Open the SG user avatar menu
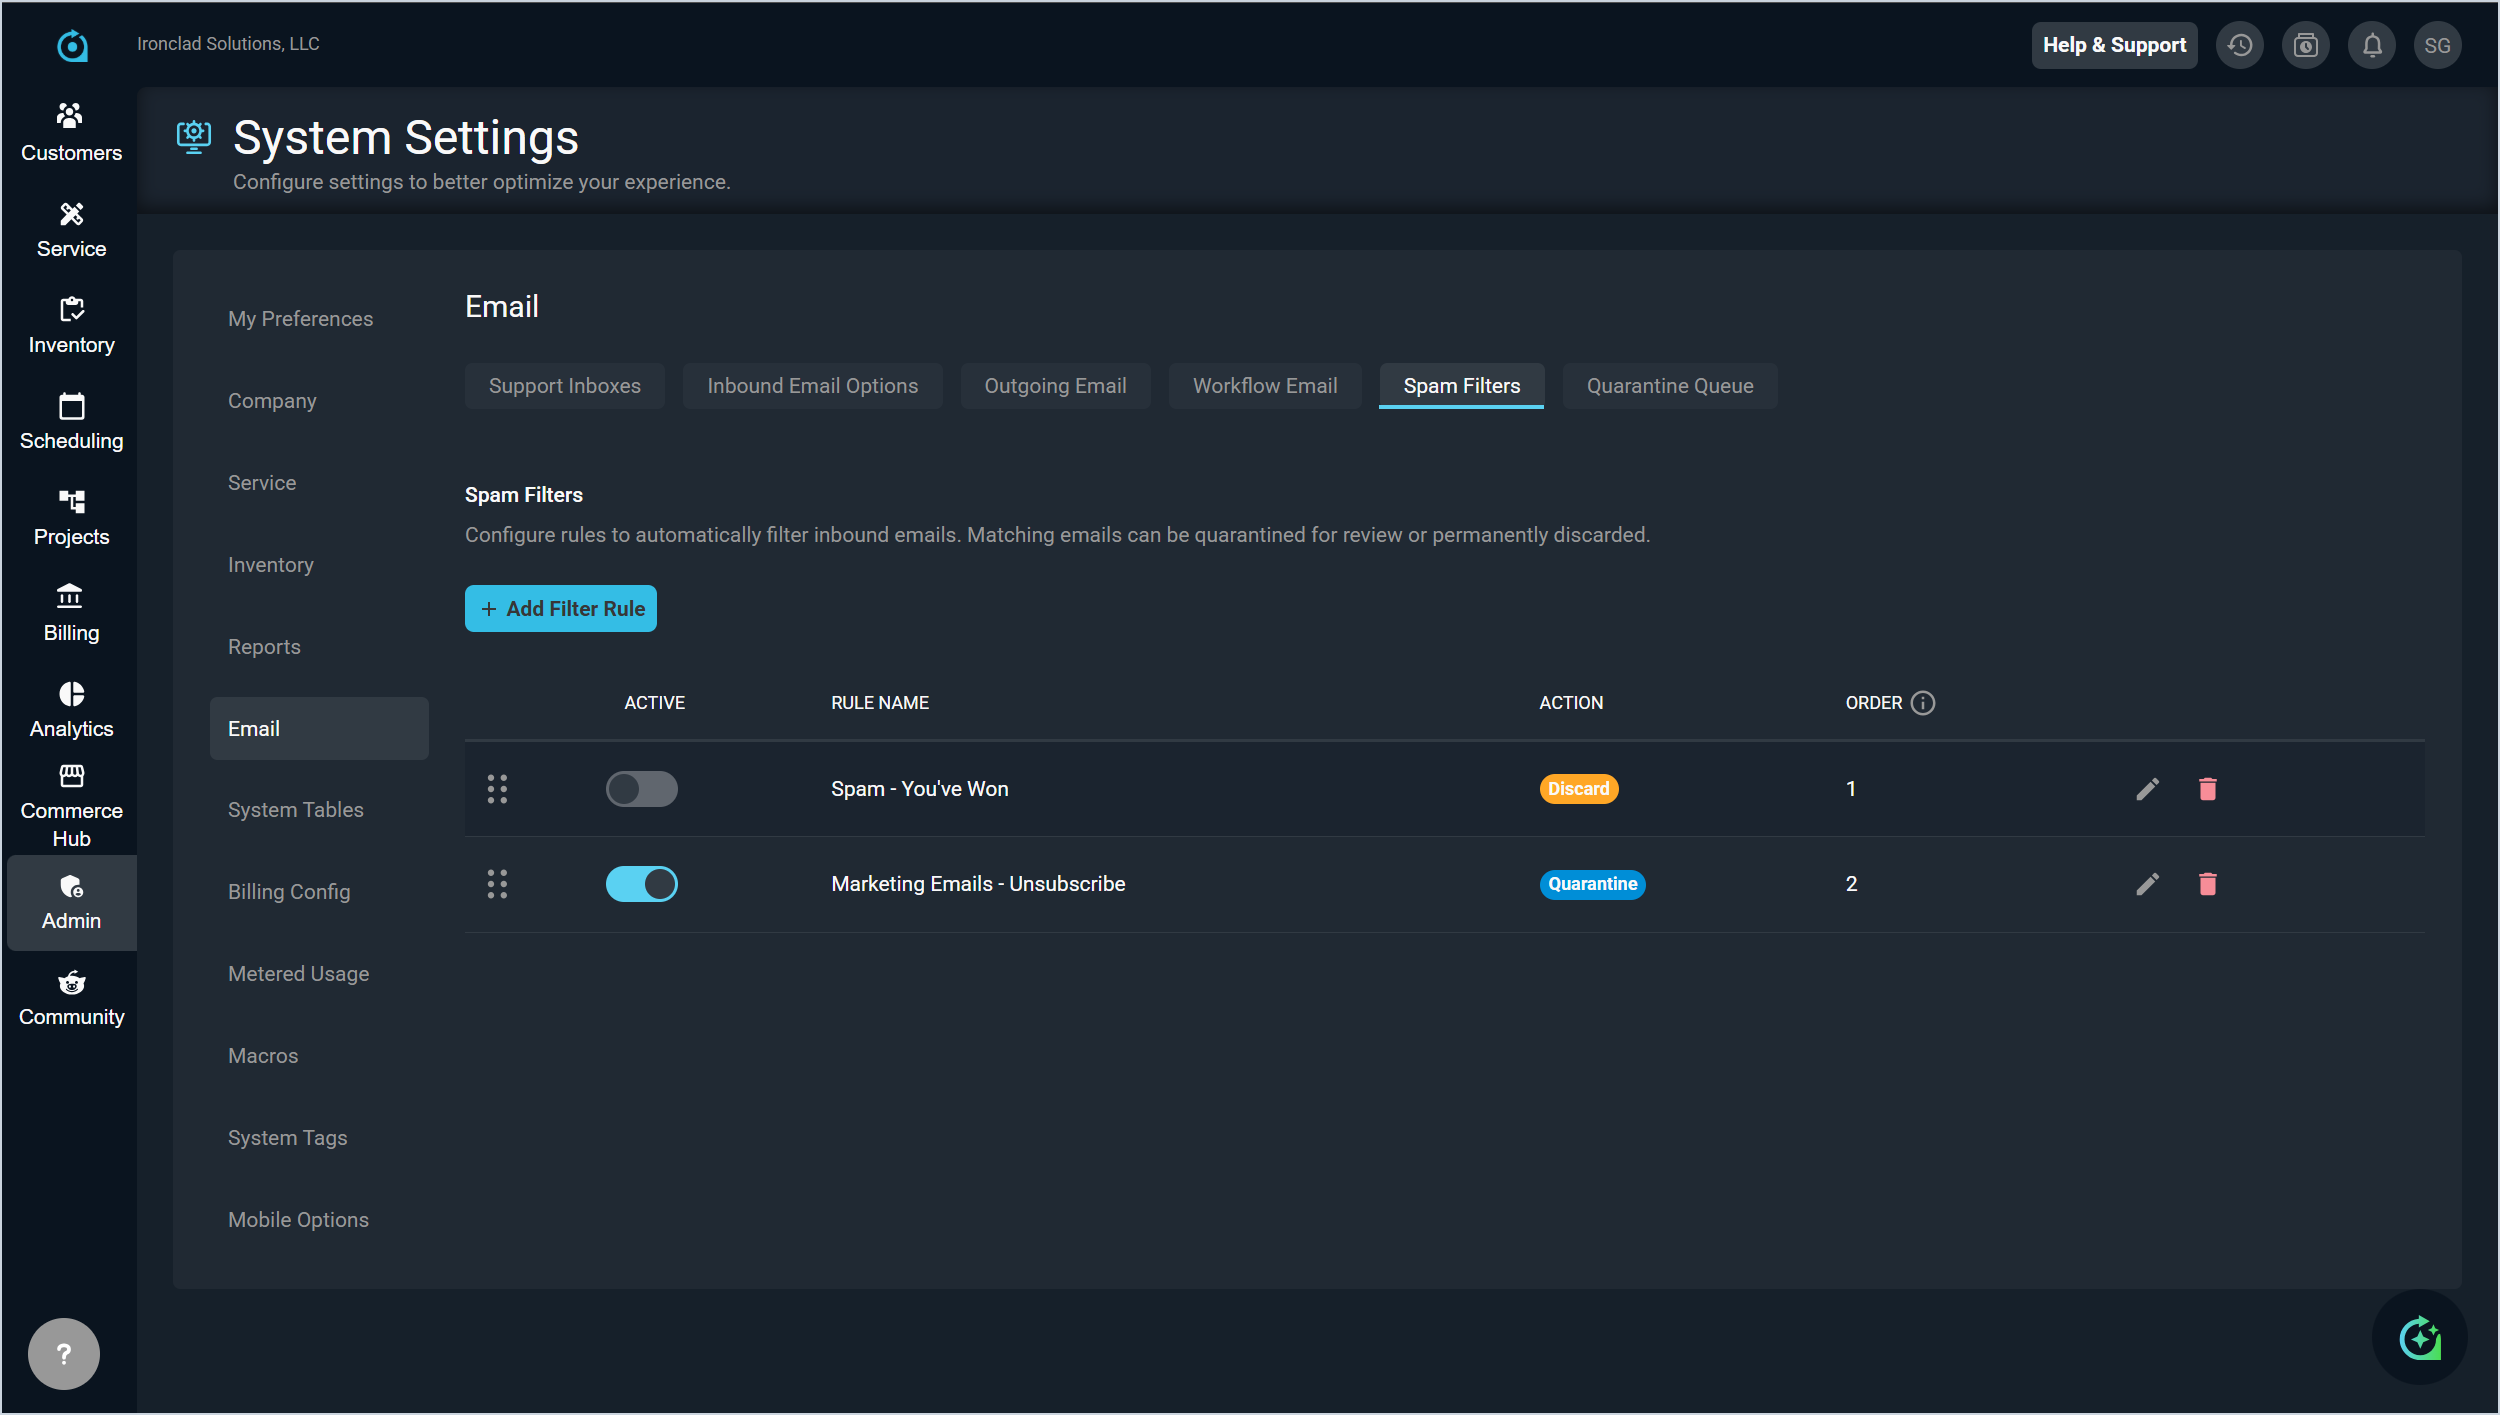 pyautogui.click(x=2437, y=45)
